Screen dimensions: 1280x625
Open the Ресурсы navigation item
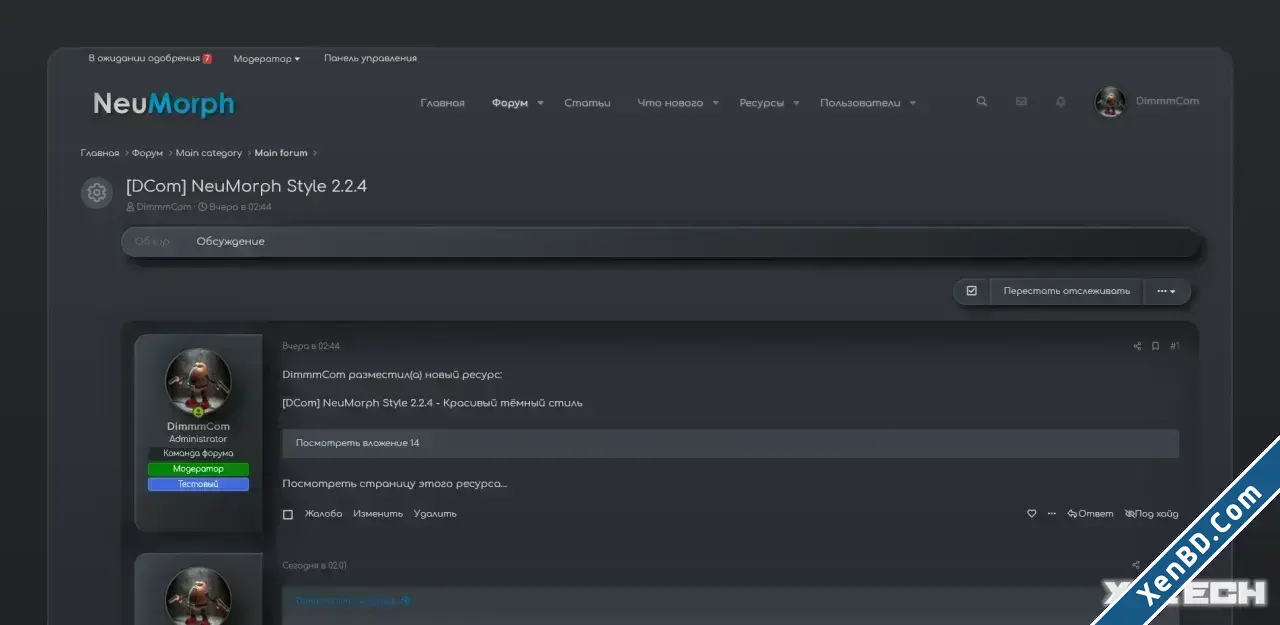[x=762, y=103]
